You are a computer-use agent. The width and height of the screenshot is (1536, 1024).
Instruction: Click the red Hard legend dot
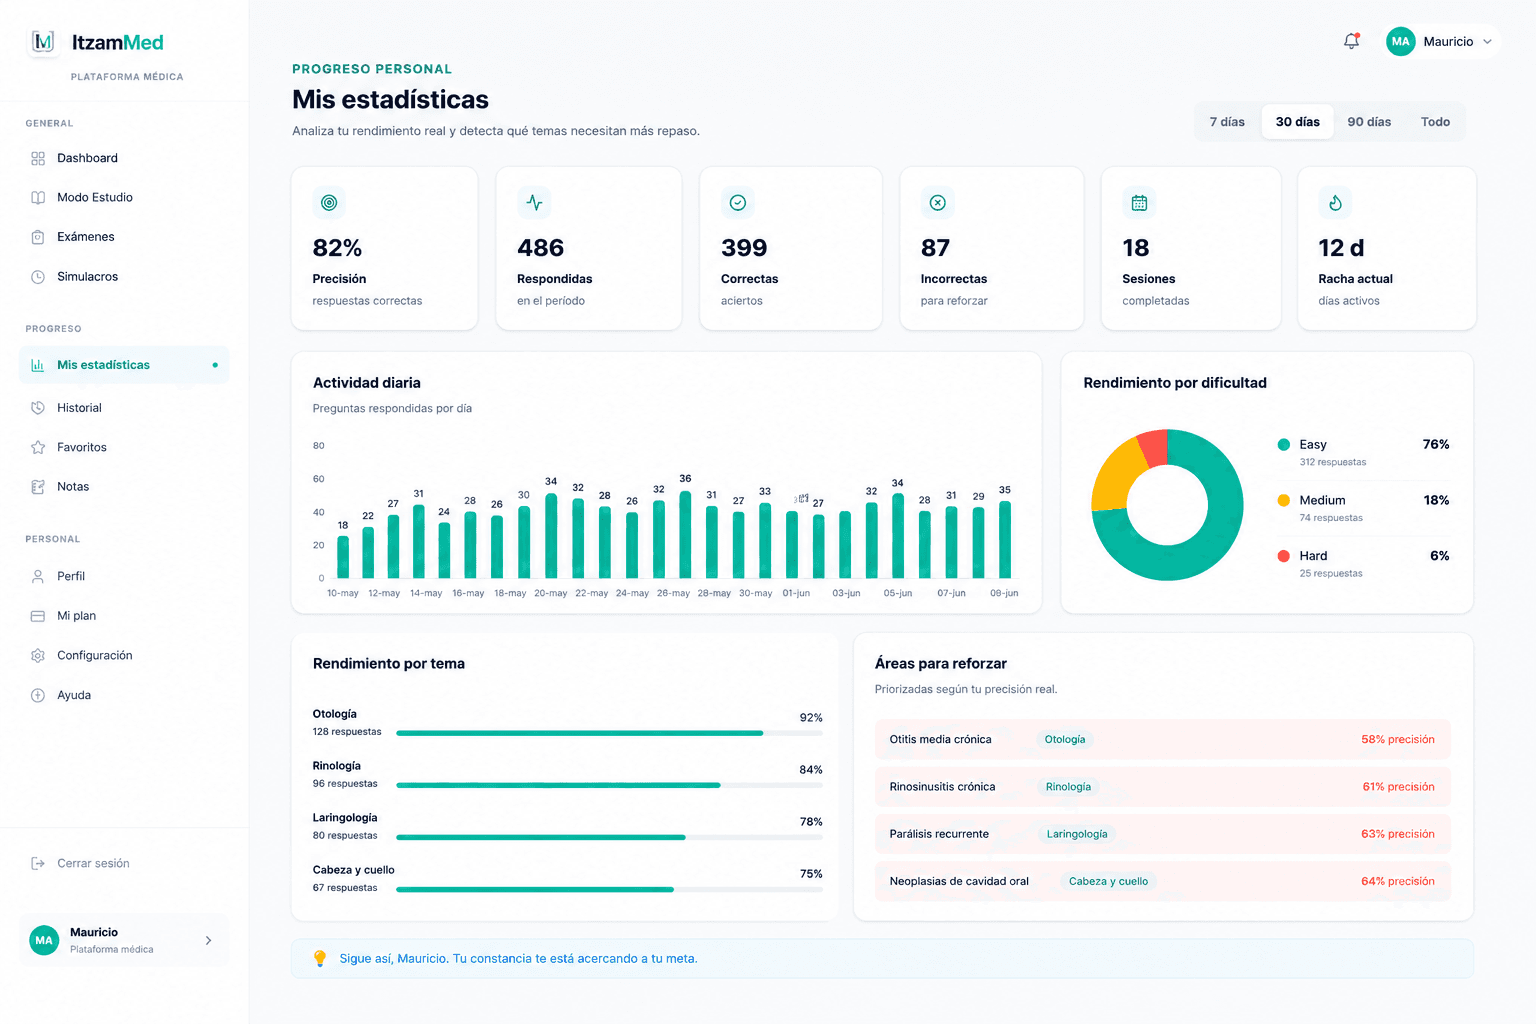[x=1283, y=556]
